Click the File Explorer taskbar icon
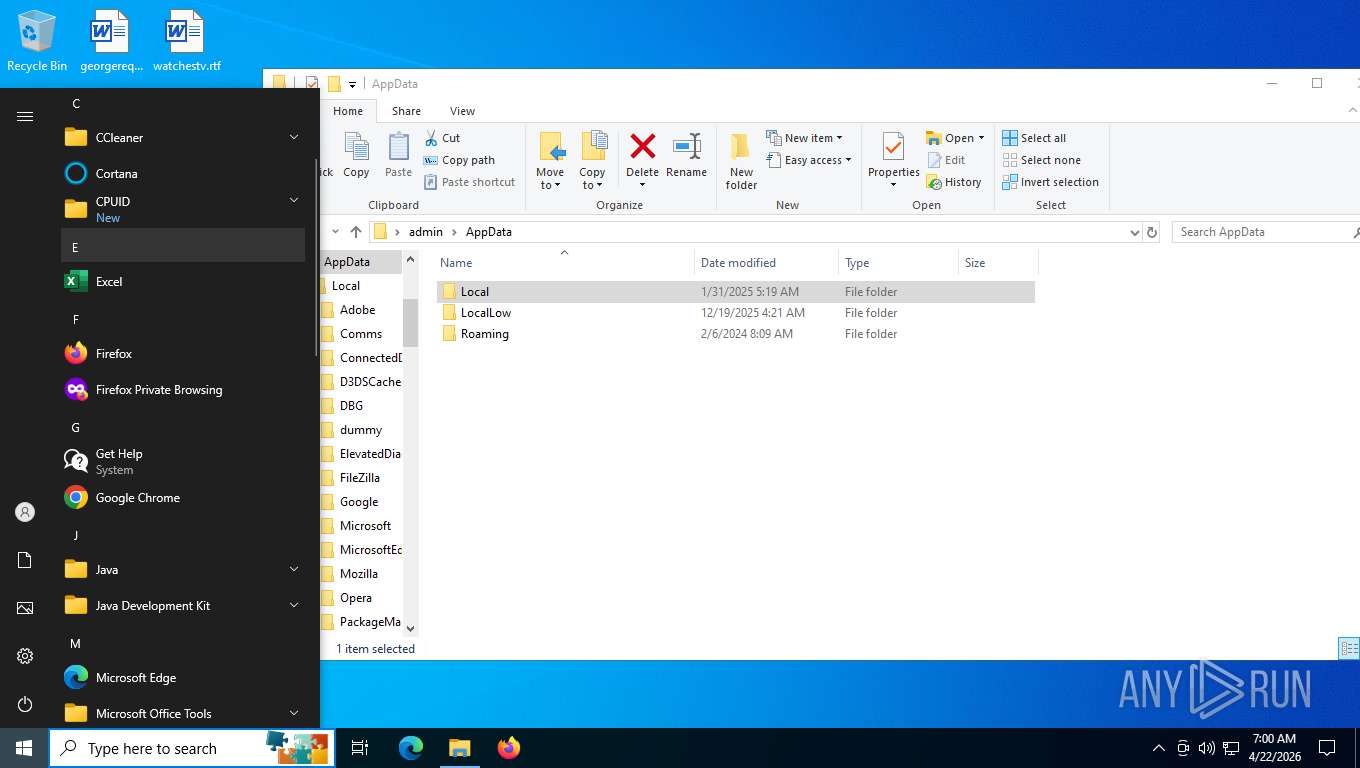Screen dimensions: 1360x768 tap(459, 748)
